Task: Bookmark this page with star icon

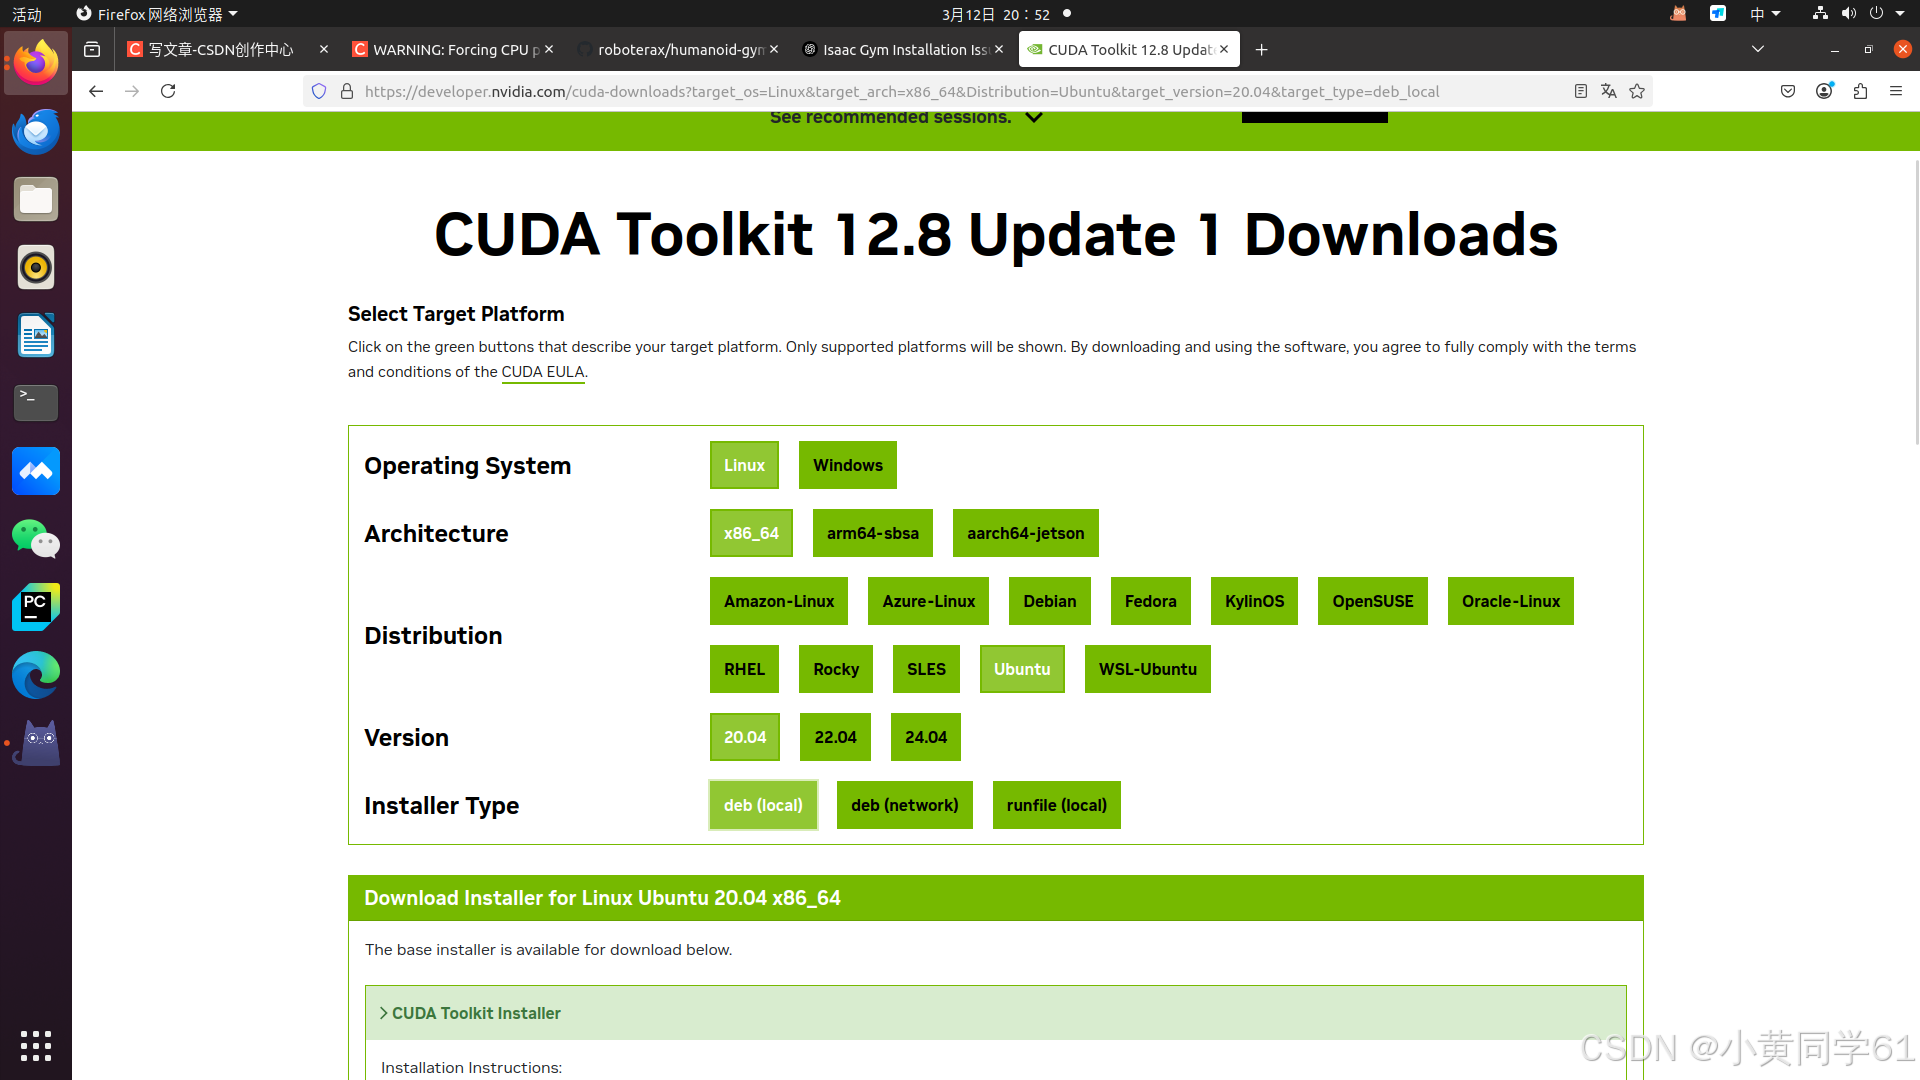Action: click(x=1637, y=91)
